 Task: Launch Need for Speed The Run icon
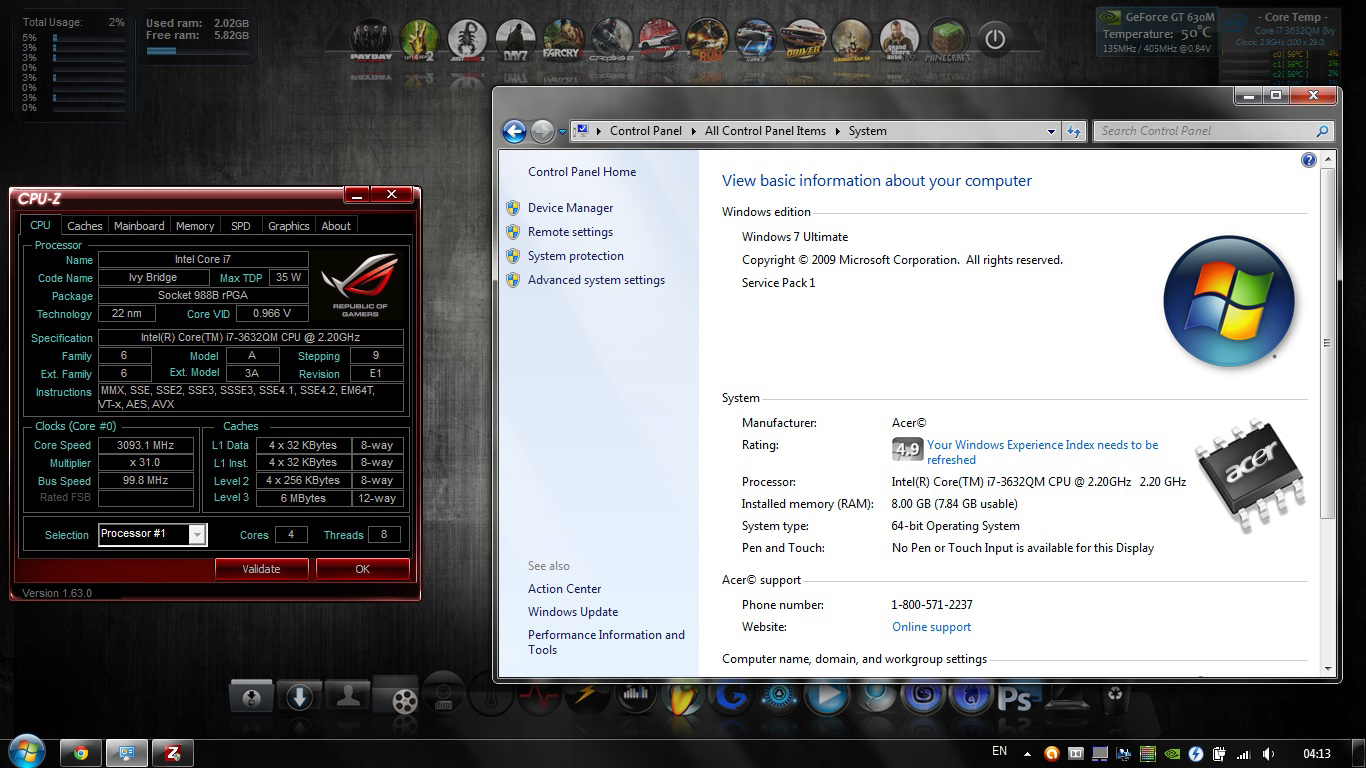707,40
